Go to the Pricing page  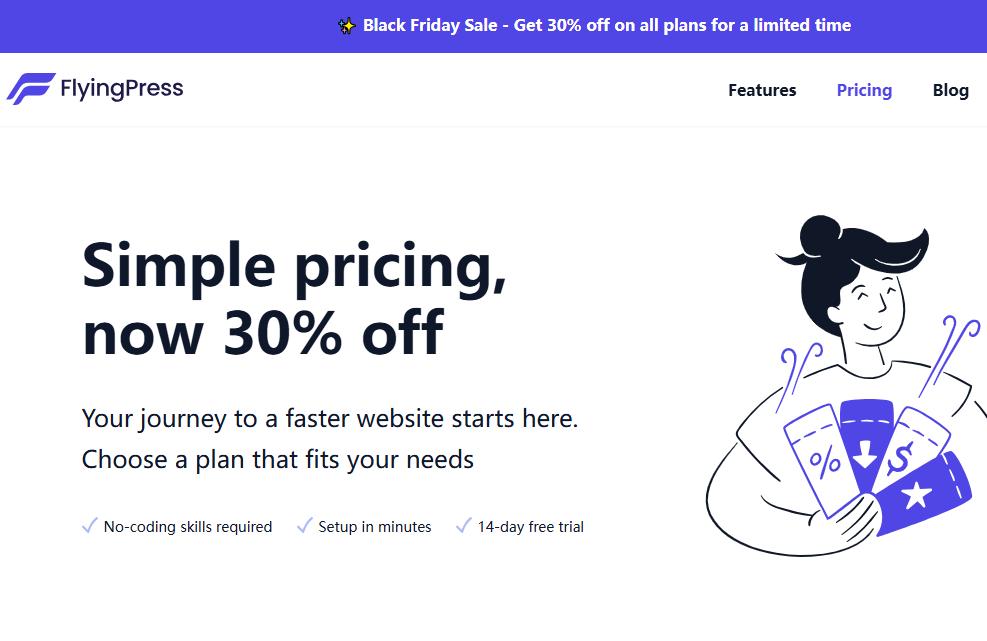point(864,90)
